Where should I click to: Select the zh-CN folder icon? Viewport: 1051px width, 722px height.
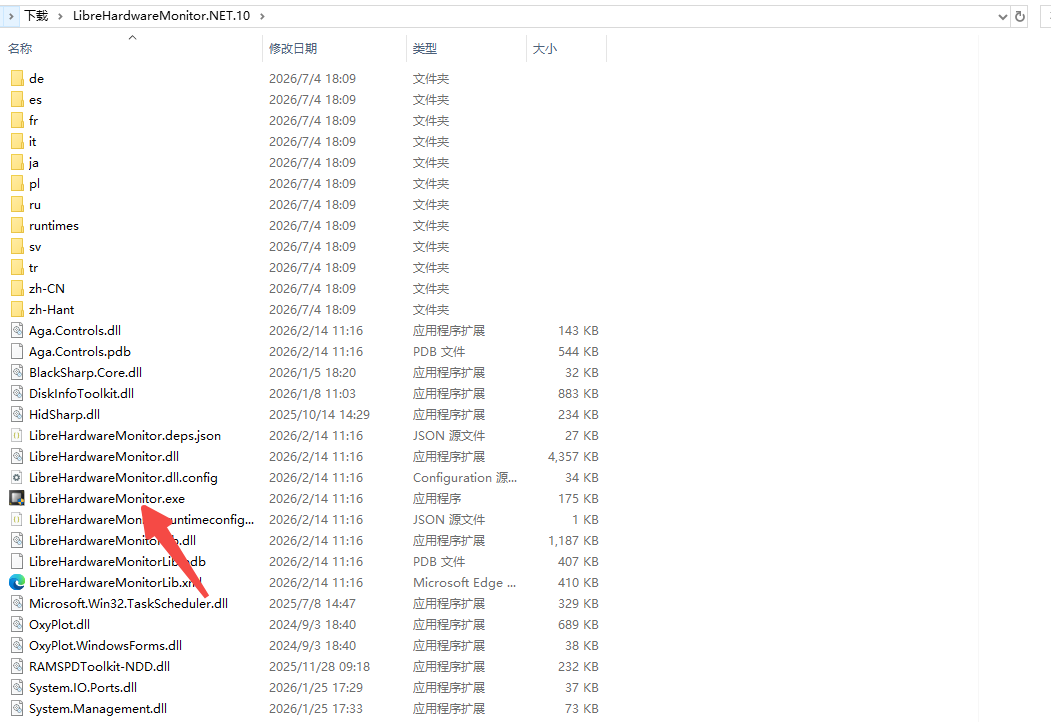coord(17,288)
